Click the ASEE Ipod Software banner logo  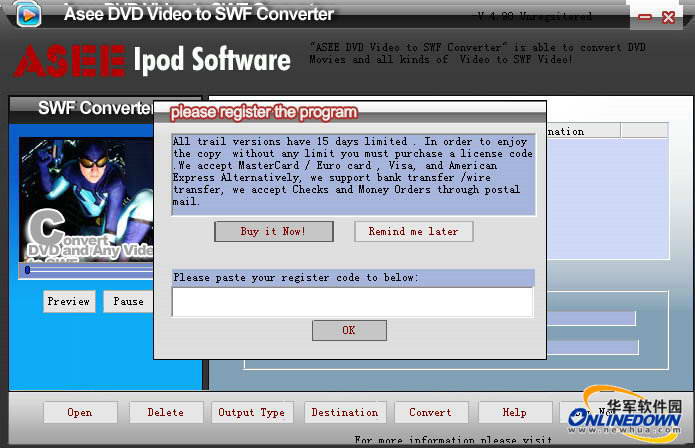click(152, 61)
